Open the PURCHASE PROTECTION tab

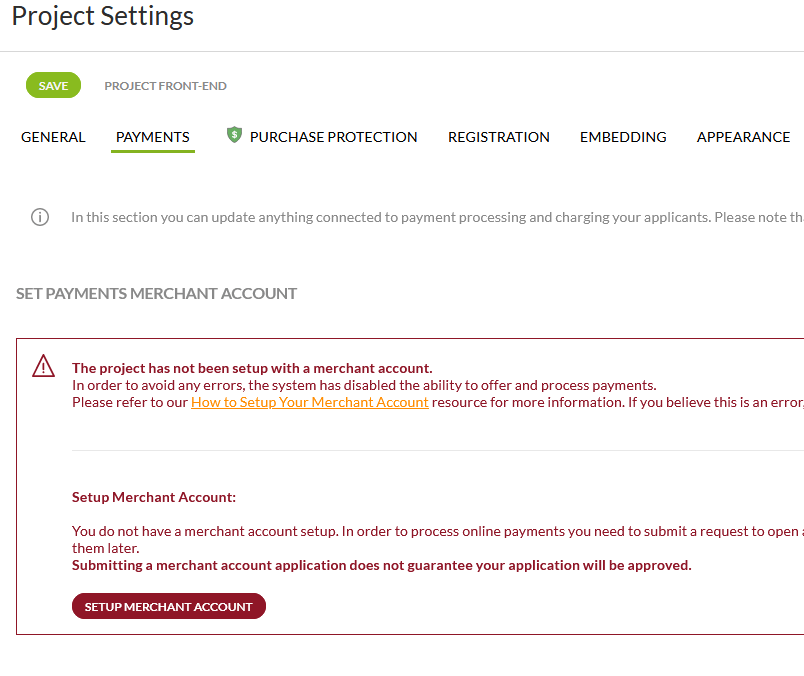(333, 137)
